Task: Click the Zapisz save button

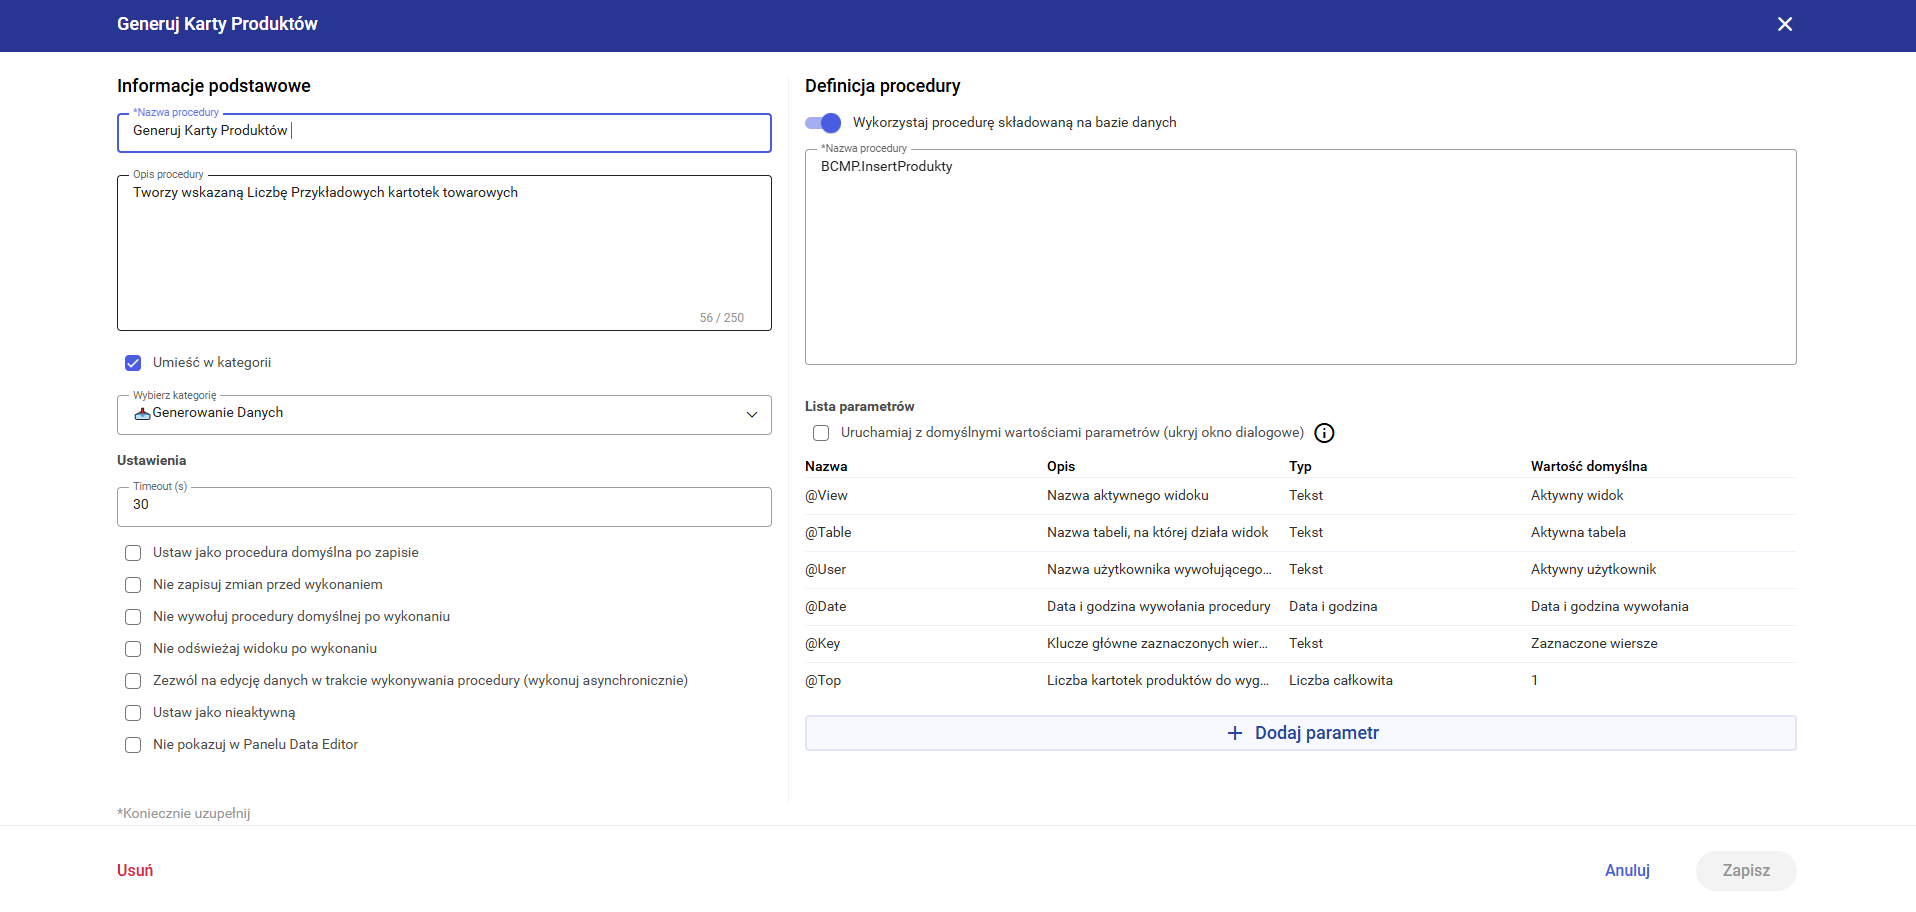Action: click(x=1745, y=870)
